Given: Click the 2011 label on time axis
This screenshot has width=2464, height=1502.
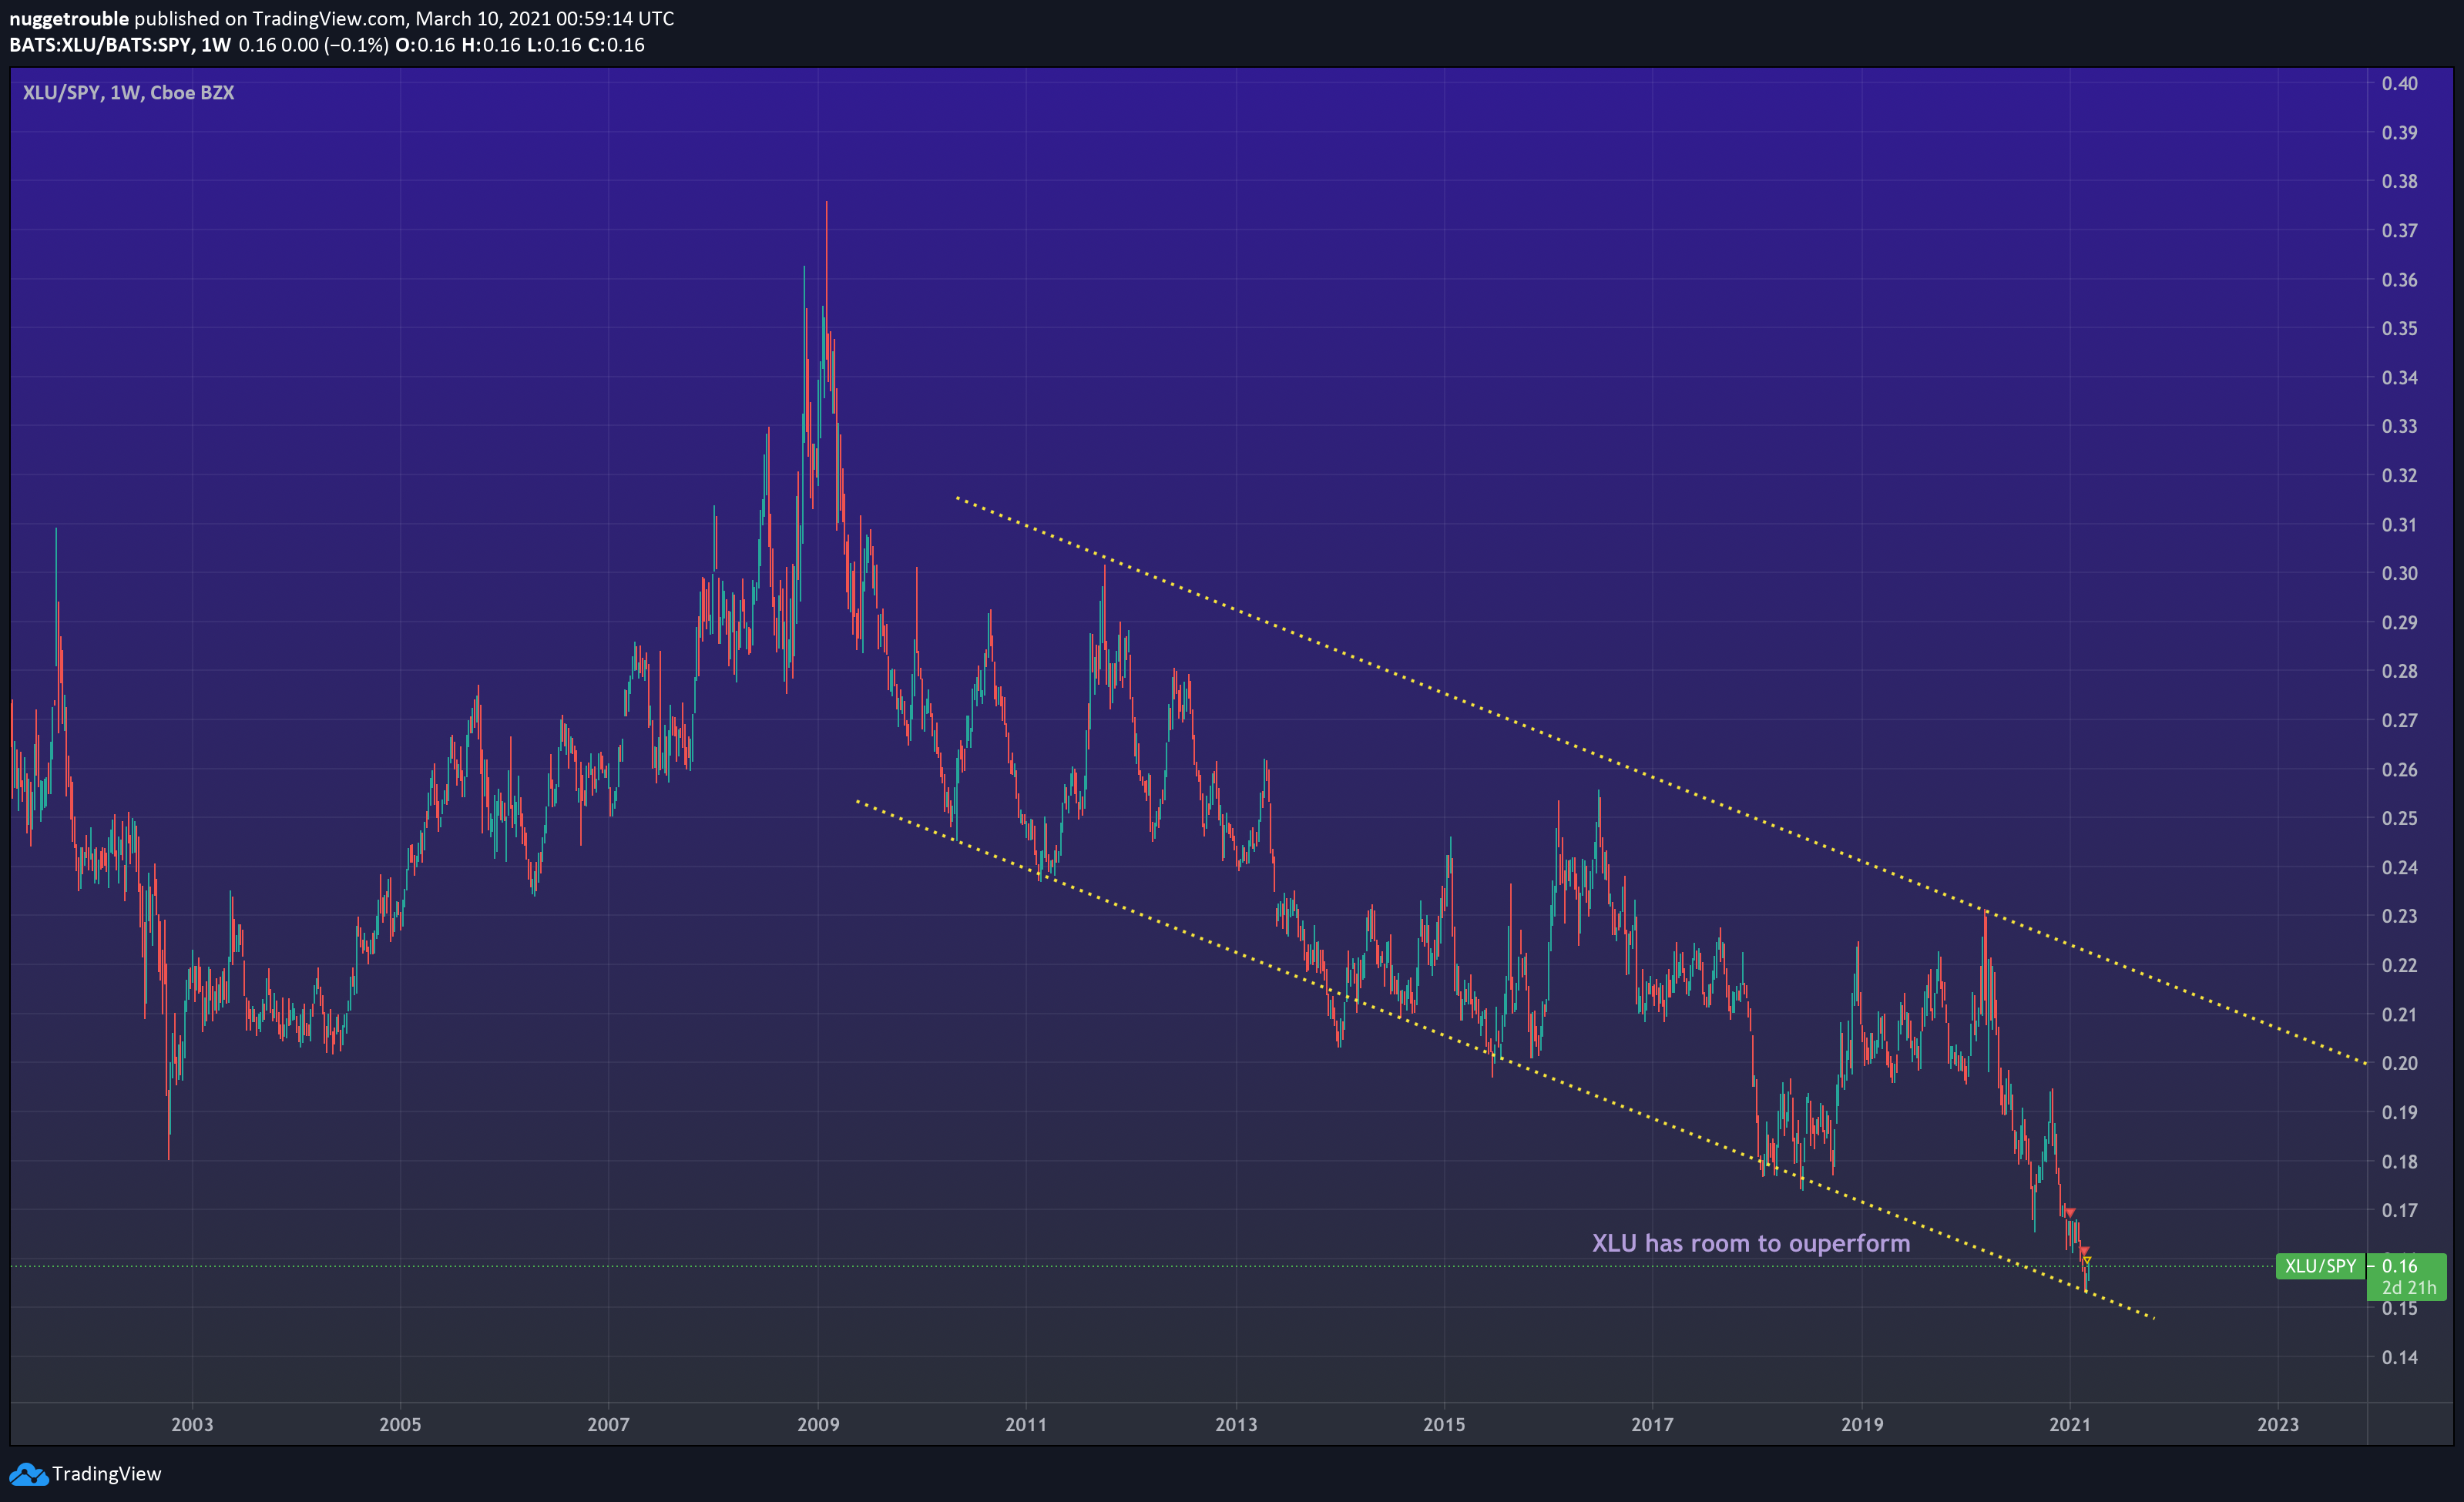Looking at the screenshot, I should point(1026,1424).
